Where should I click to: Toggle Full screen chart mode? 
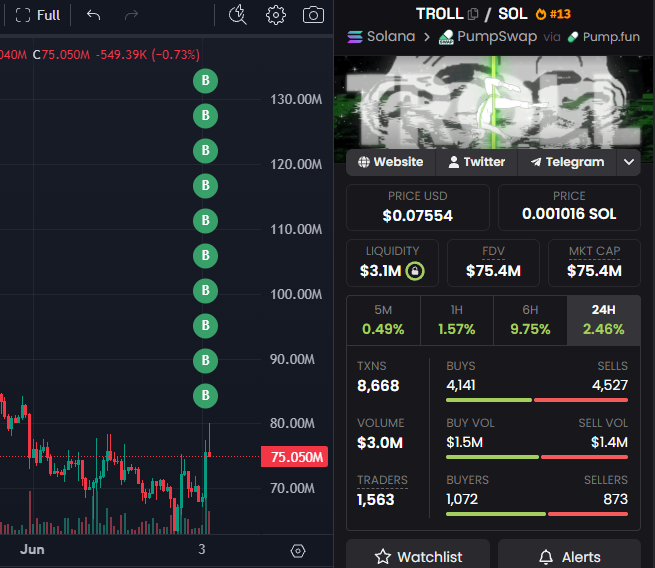coord(38,15)
